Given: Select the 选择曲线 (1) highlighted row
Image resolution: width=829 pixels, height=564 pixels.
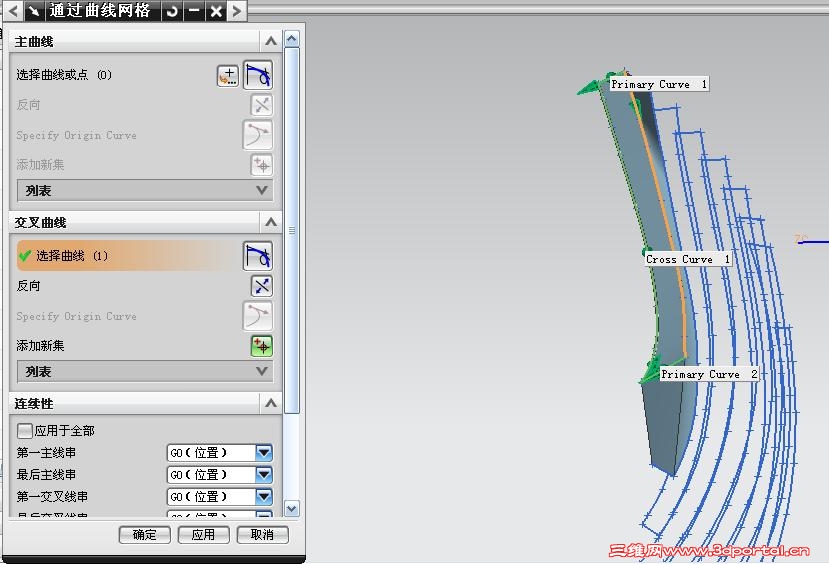Looking at the screenshot, I should [127, 256].
